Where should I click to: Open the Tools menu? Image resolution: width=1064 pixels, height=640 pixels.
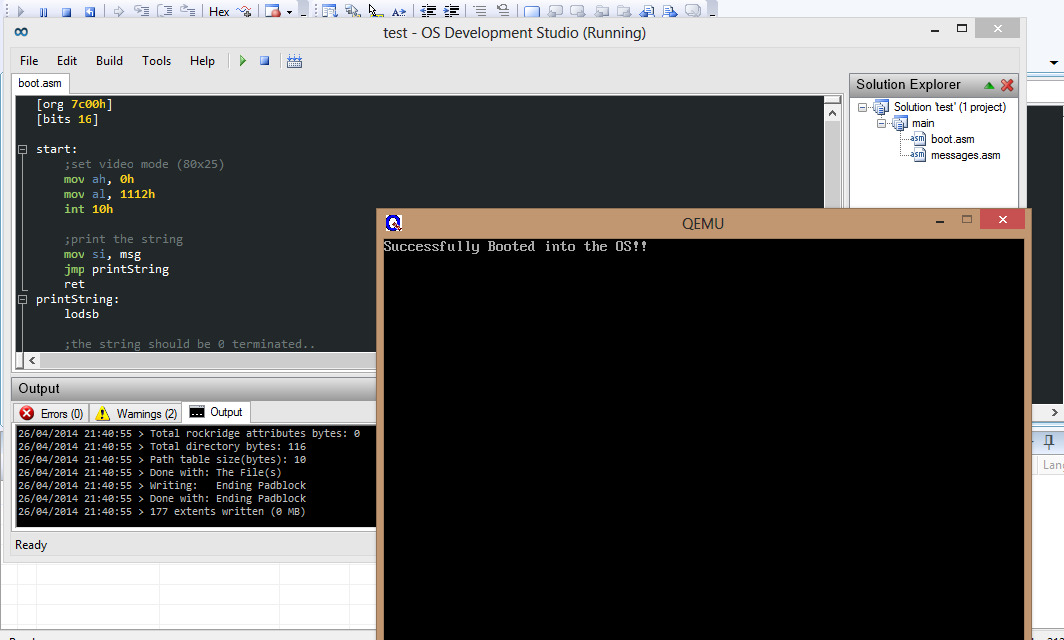(x=156, y=61)
